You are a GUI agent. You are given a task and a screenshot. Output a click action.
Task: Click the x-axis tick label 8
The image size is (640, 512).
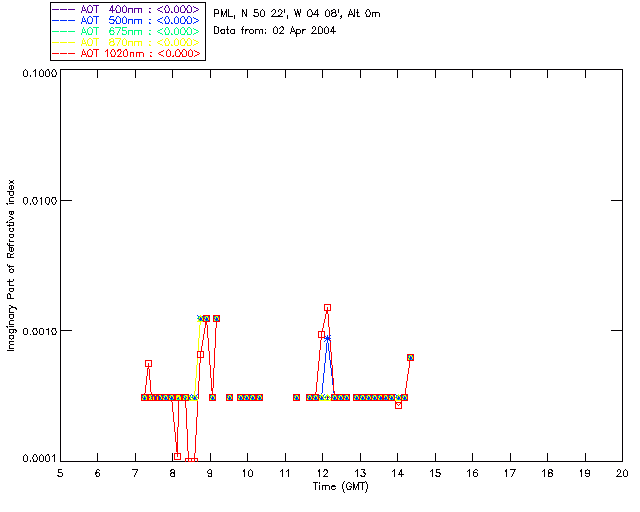pyautogui.click(x=173, y=473)
